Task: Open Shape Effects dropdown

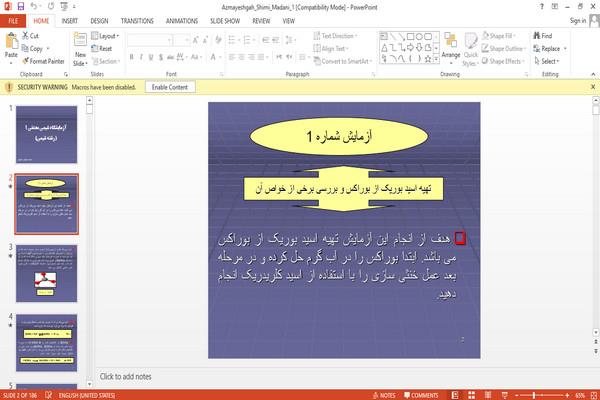Action: coord(503,61)
